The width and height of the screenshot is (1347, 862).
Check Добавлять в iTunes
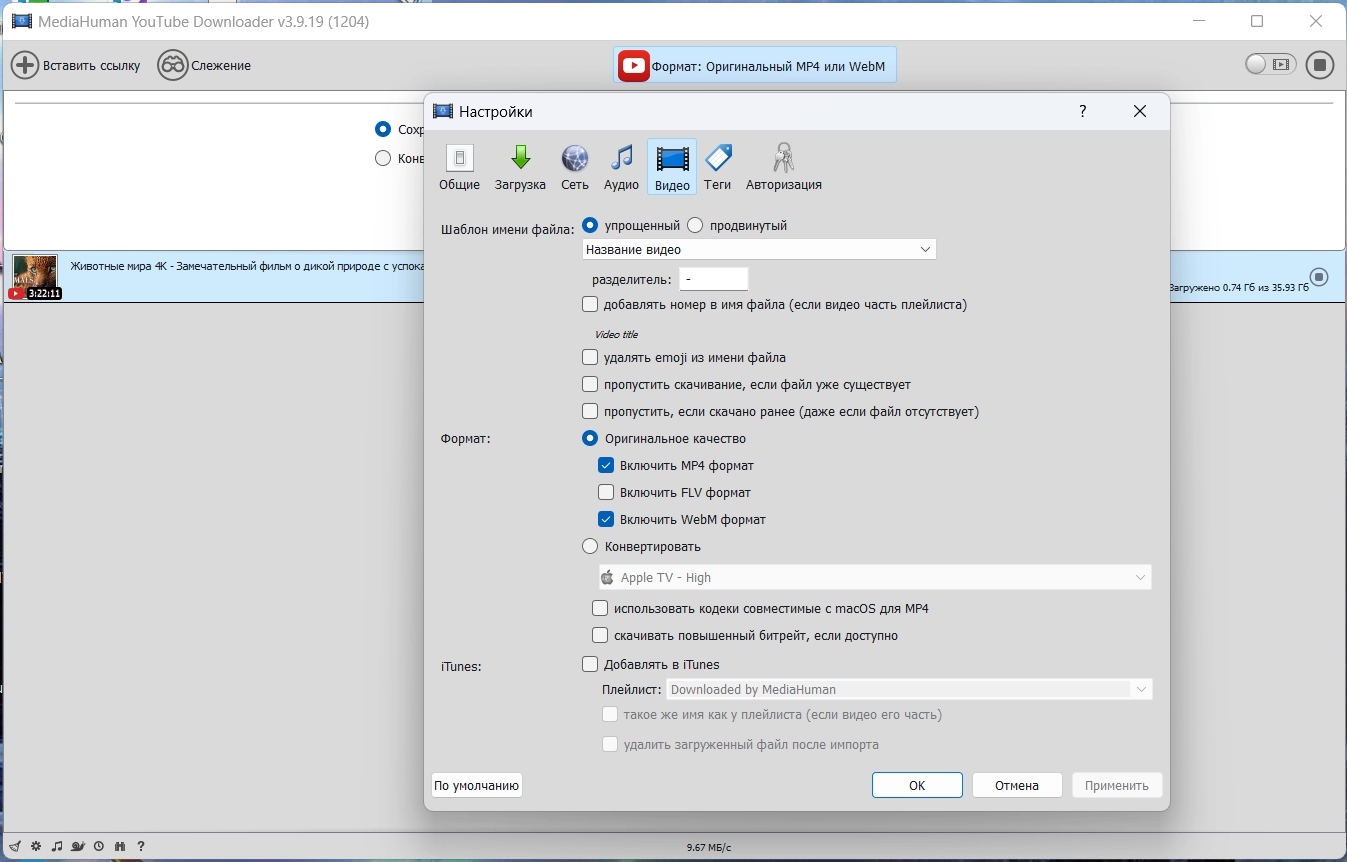click(590, 665)
